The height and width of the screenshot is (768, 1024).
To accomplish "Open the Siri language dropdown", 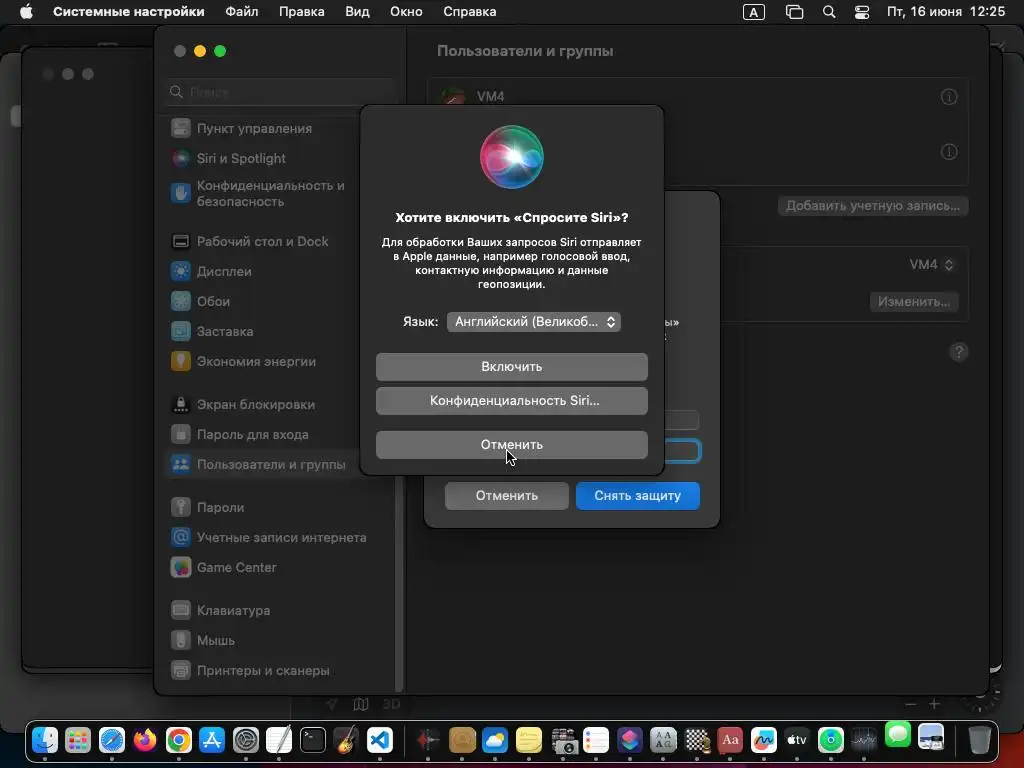I will (534, 322).
